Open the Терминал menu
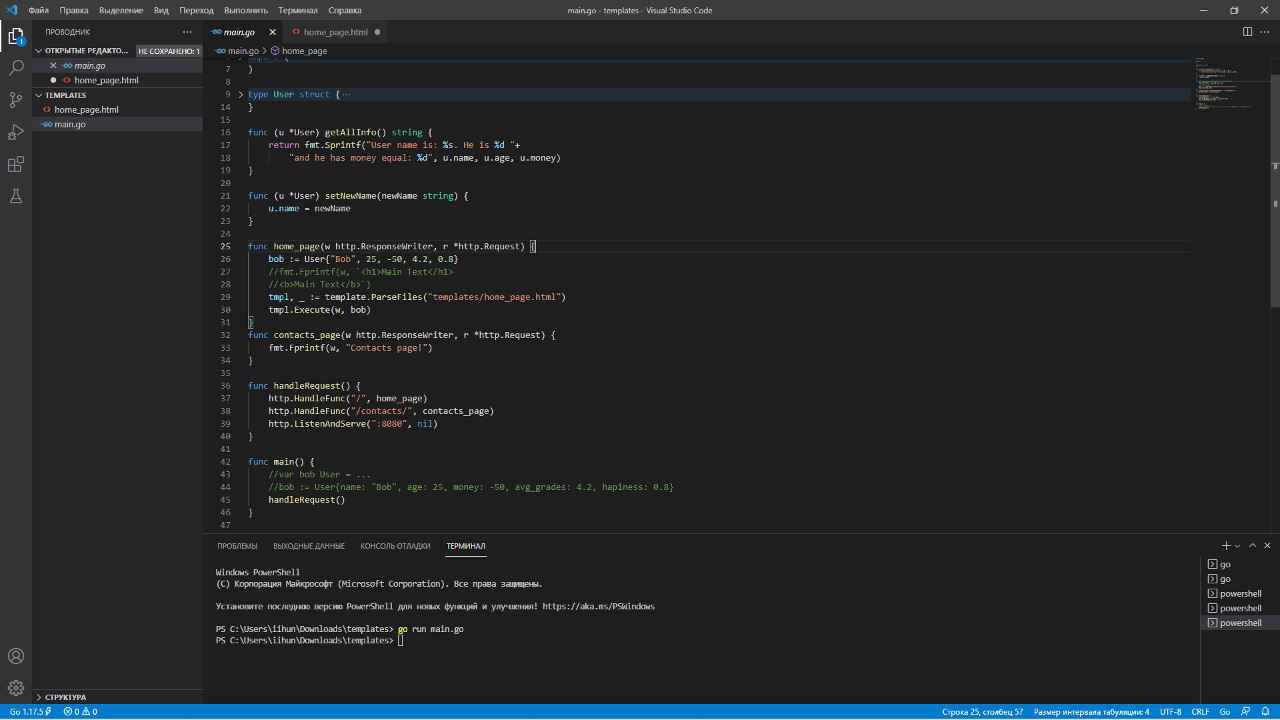1280x720 pixels. coord(297,10)
